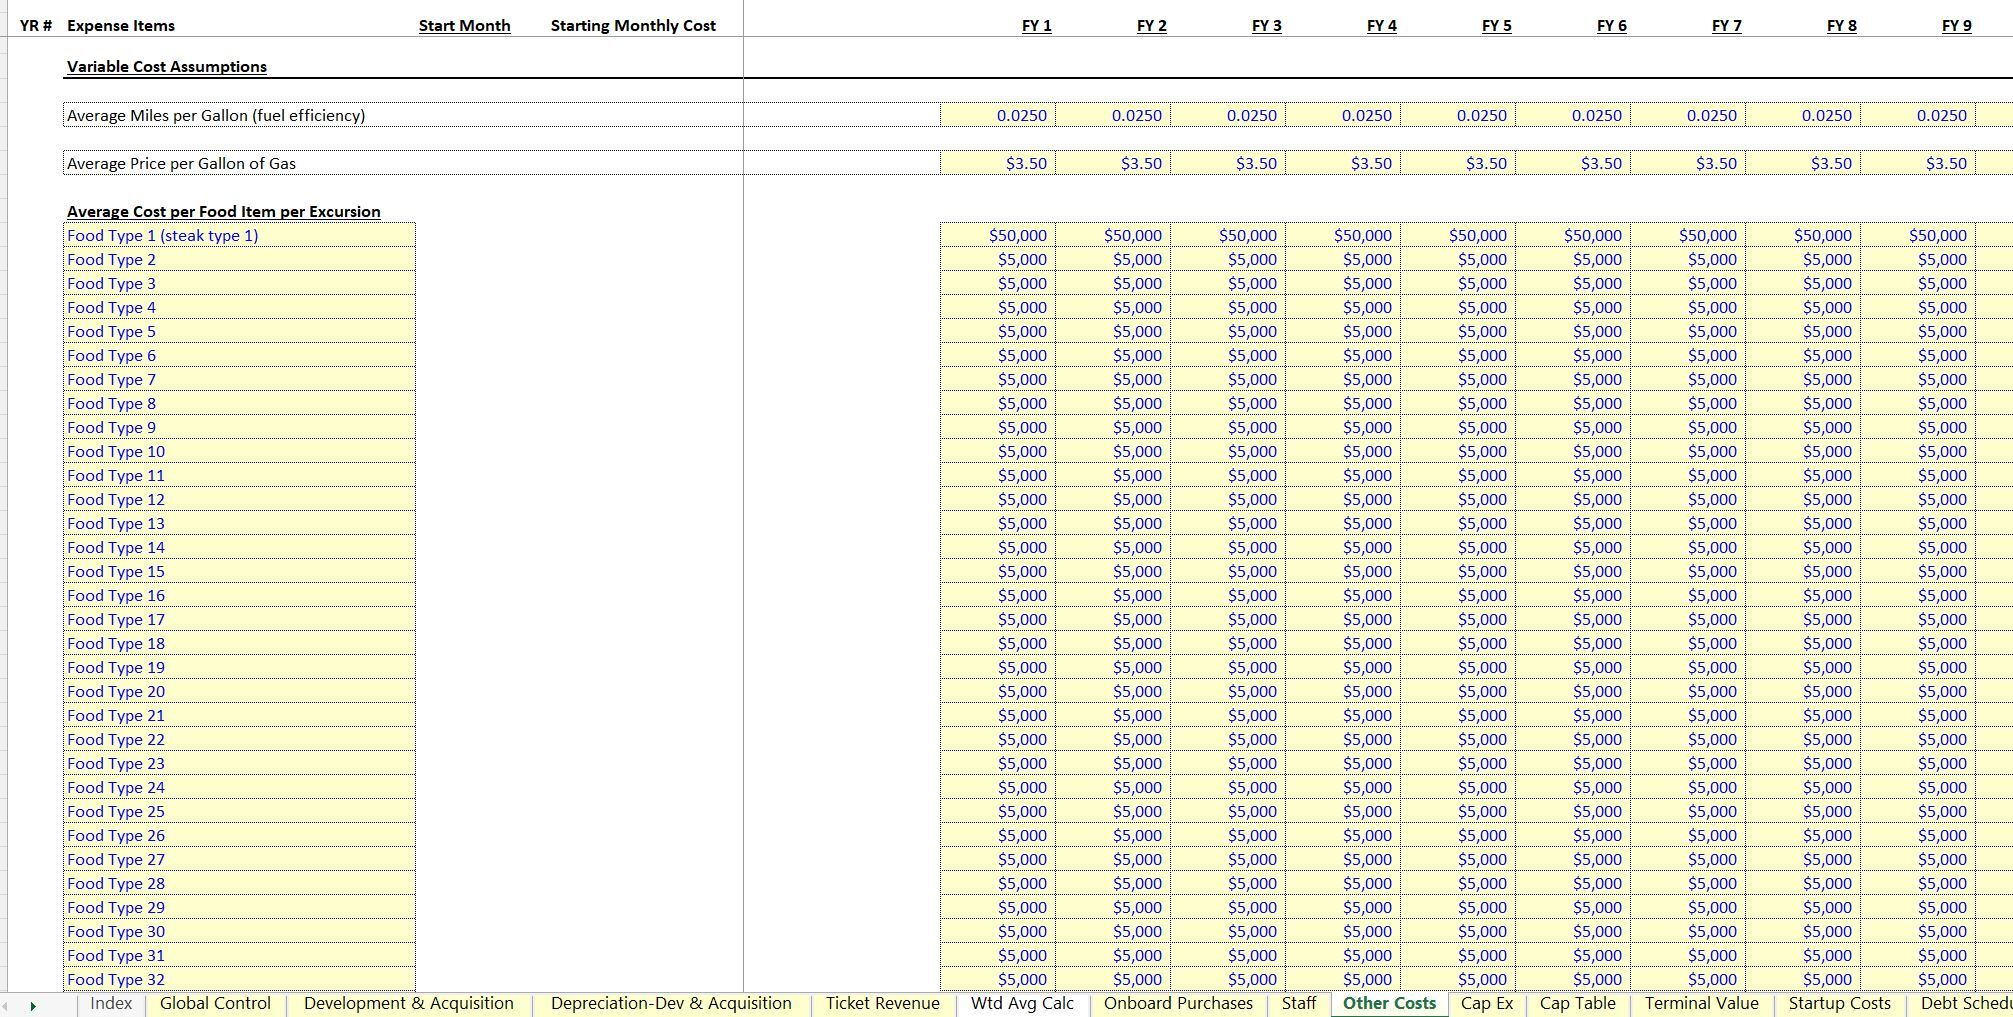Click the FY 9 column header

(x=1956, y=25)
